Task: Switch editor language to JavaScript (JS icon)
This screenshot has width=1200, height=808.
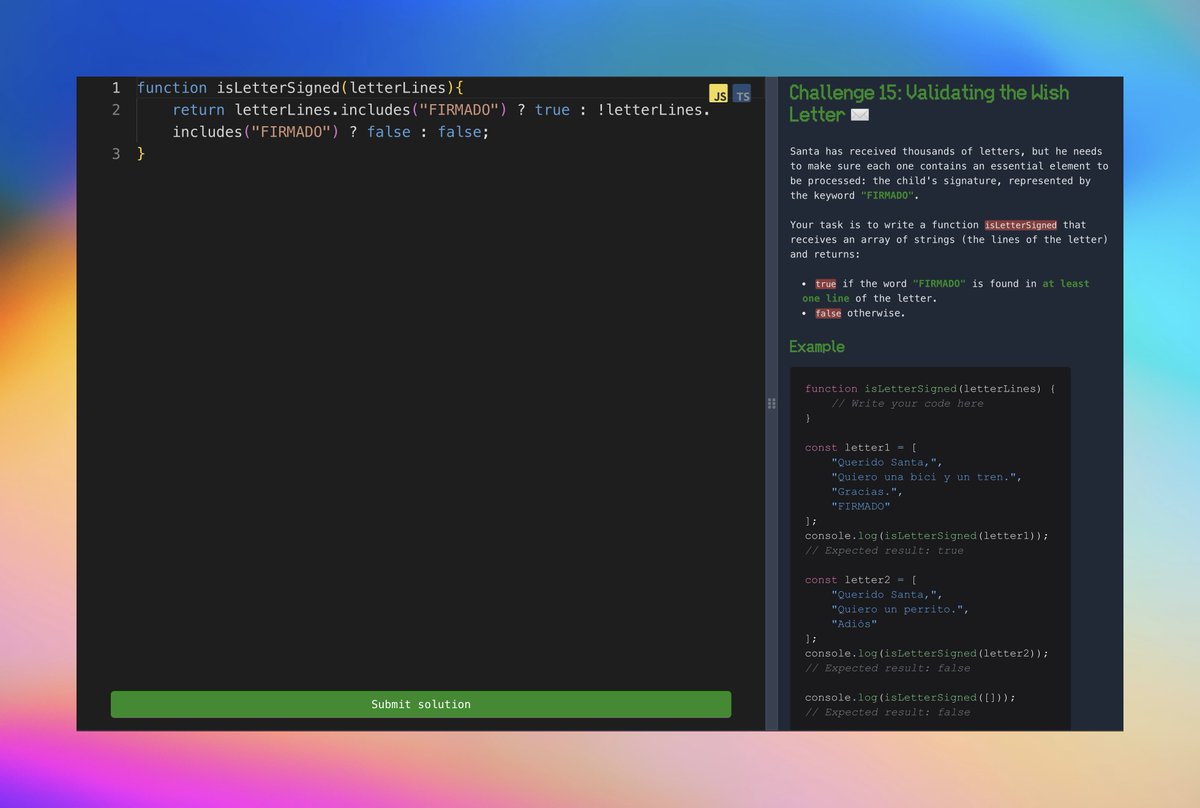Action: [x=719, y=94]
